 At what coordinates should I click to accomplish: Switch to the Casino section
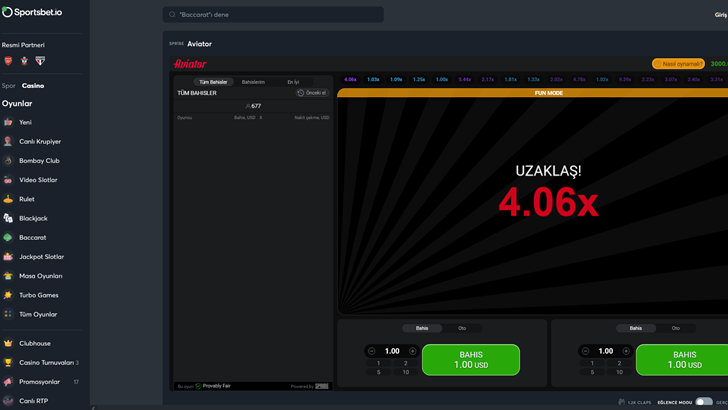click(x=33, y=86)
